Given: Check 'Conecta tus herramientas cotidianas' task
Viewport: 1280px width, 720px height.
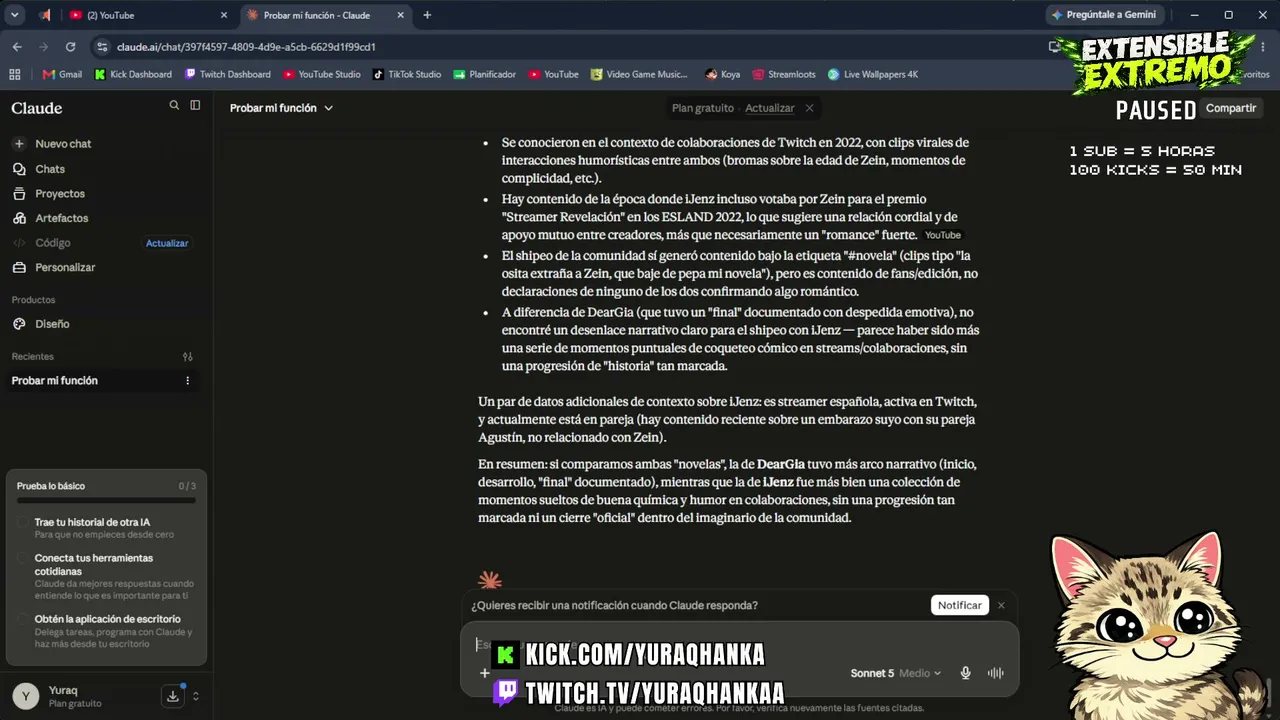Looking at the screenshot, I should (23, 558).
